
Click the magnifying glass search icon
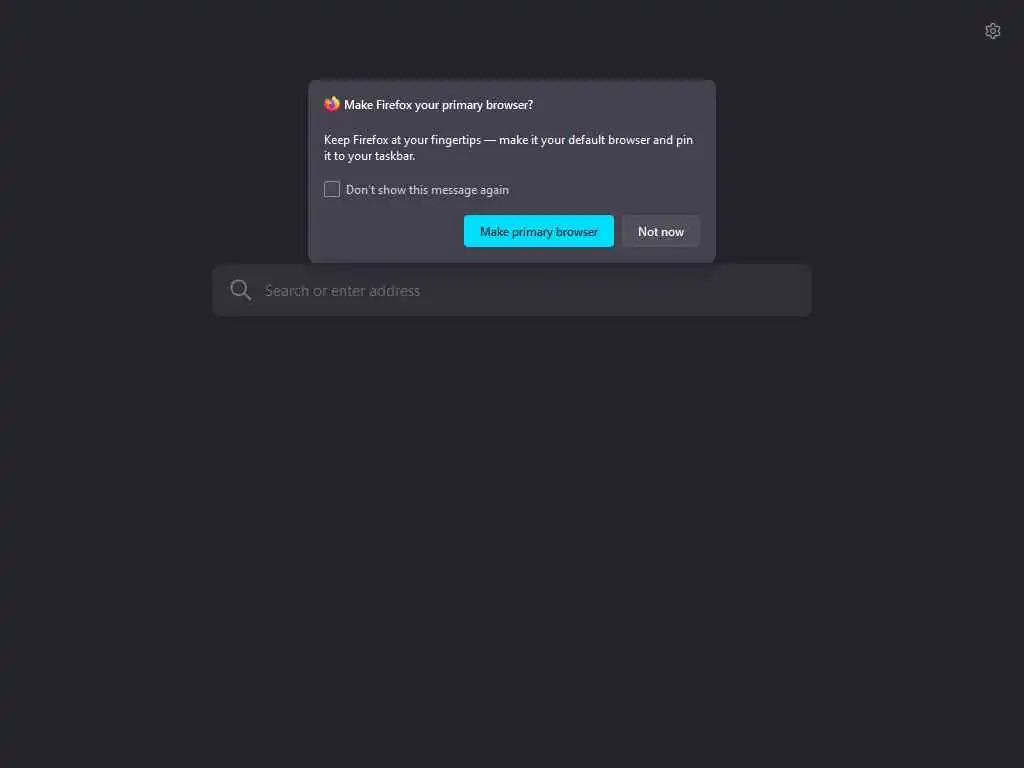point(240,290)
